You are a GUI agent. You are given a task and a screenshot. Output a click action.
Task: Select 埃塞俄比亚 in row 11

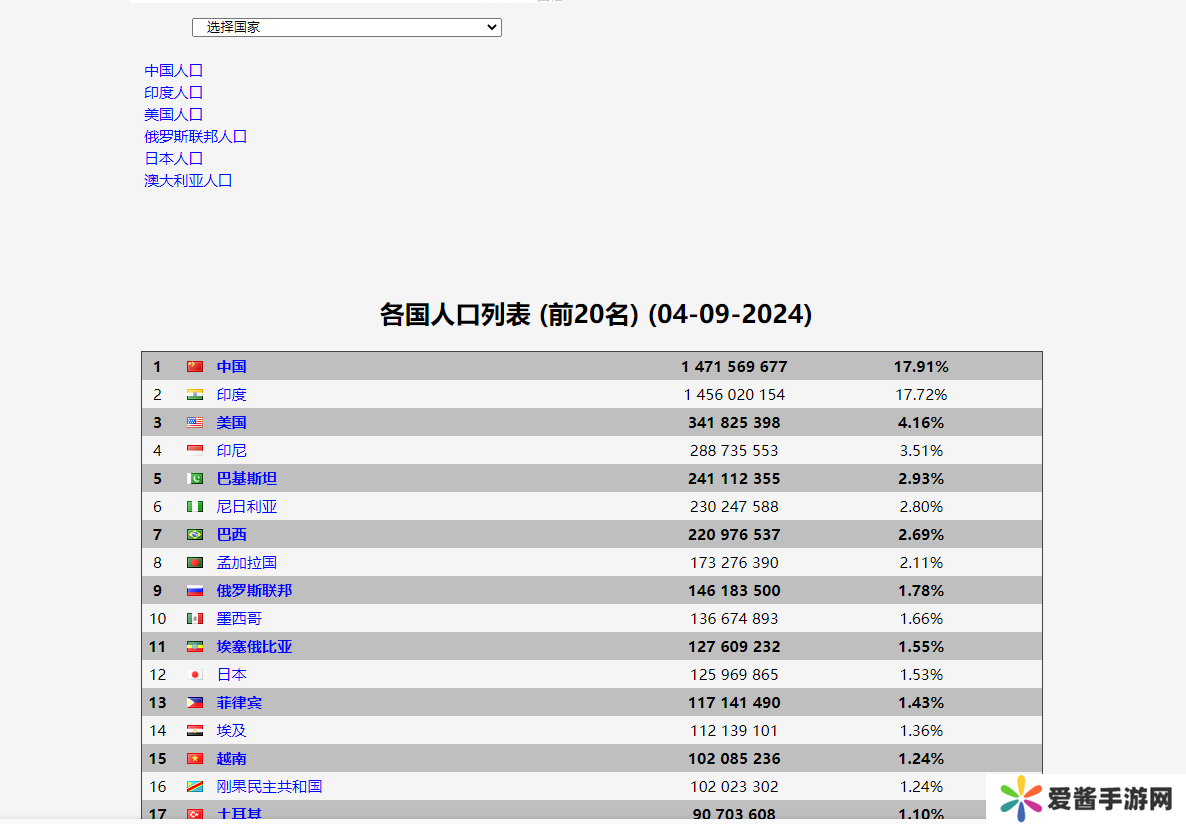tap(255, 647)
